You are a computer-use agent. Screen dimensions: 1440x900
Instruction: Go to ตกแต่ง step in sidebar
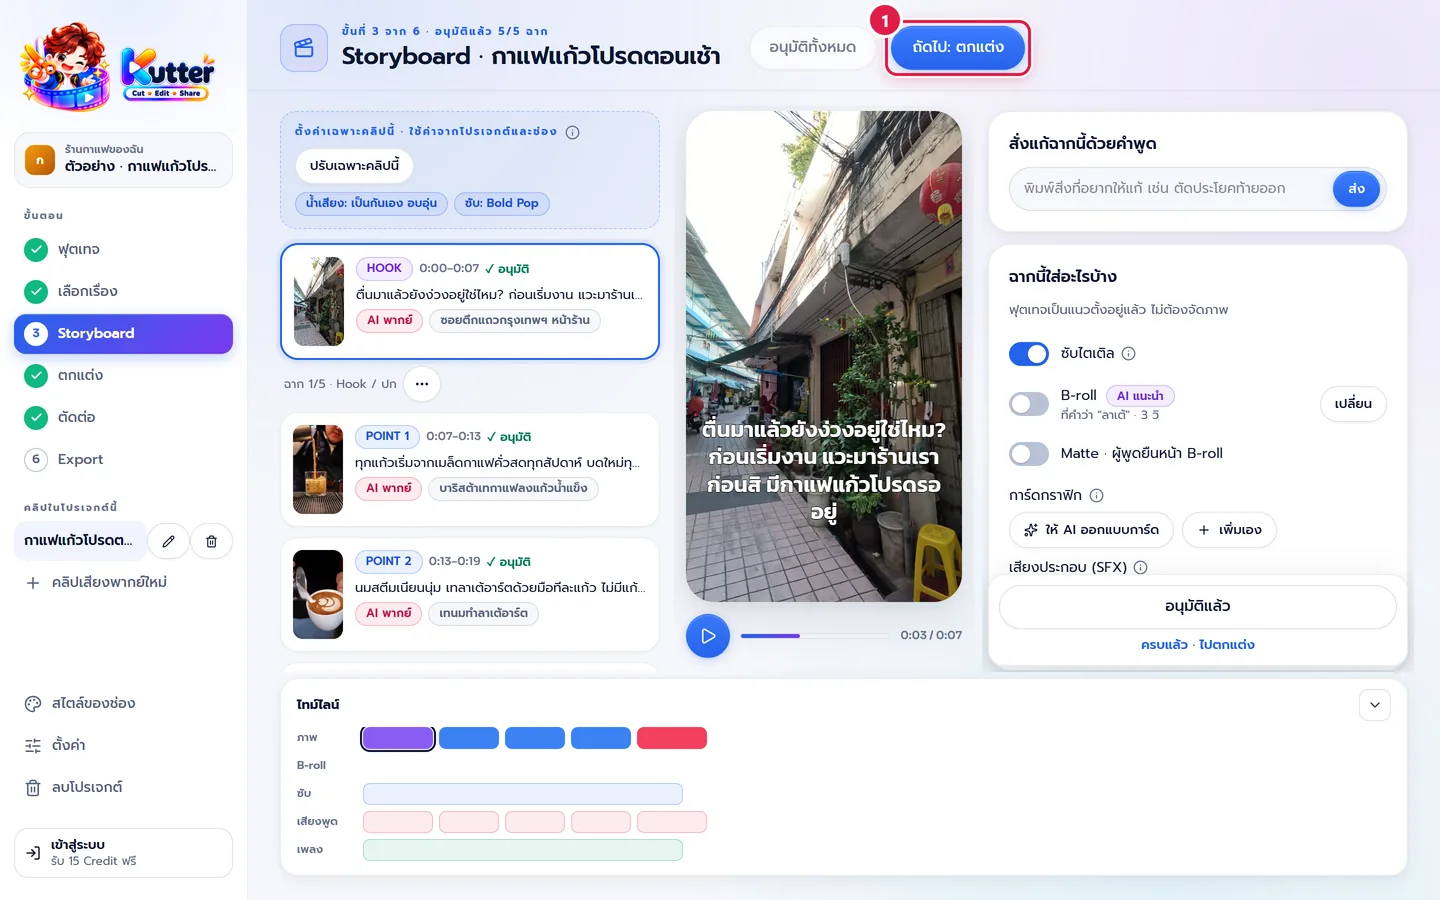click(x=123, y=375)
